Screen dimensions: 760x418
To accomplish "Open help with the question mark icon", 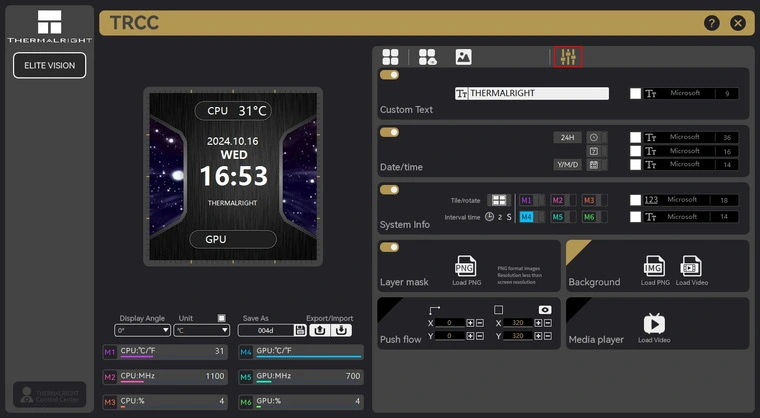I will tap(712, 23).
